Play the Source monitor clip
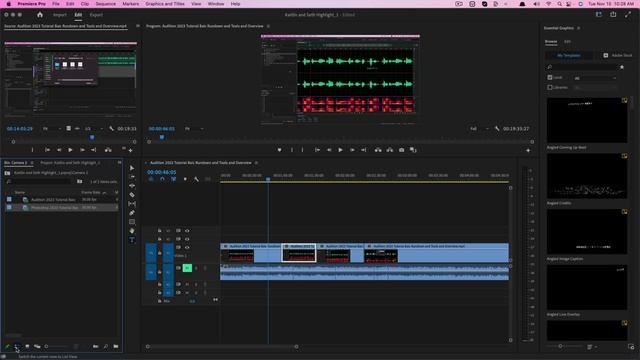Viewport: 640px width, 360px height. click(x=70, y=150)
